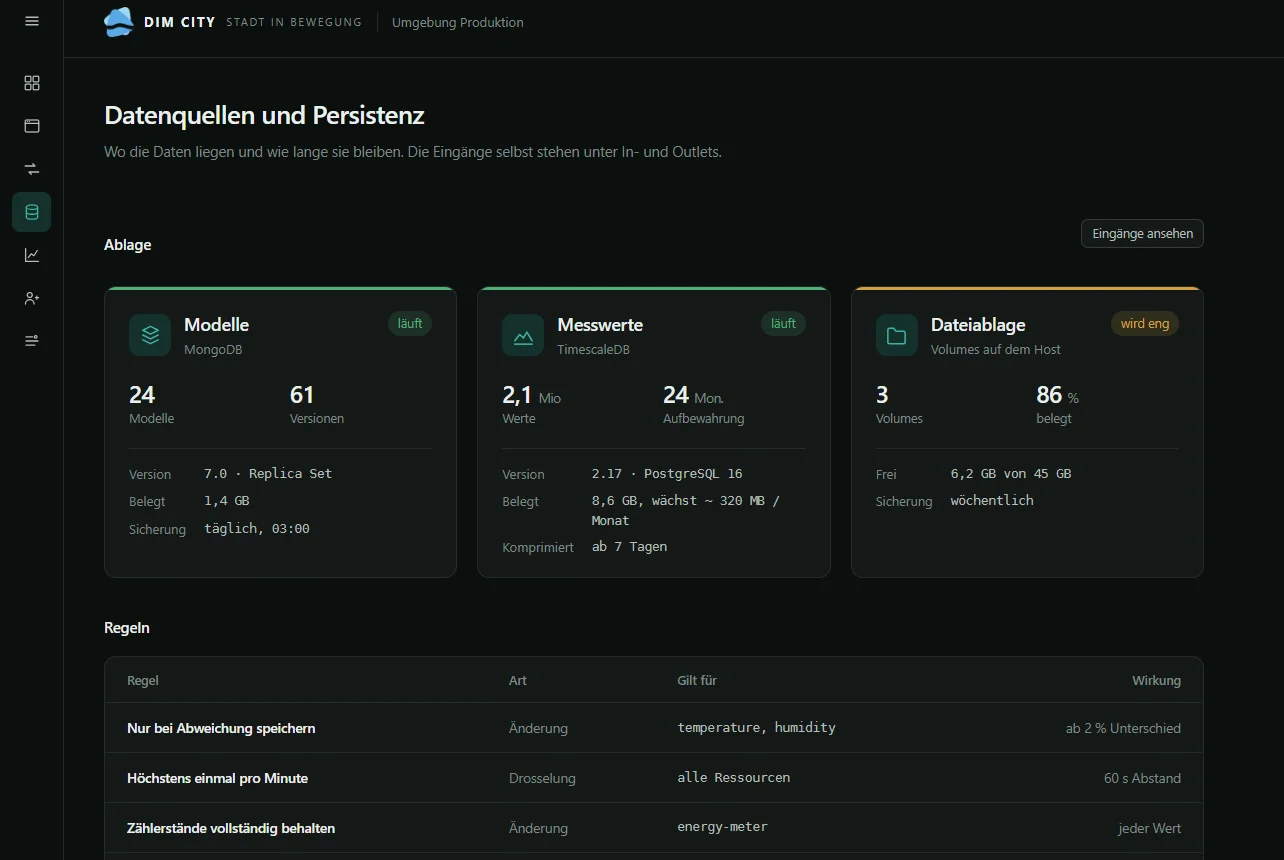Open the window panel icon in sidebar
This screenshot has width=1284, height=860.
point(32,126)
